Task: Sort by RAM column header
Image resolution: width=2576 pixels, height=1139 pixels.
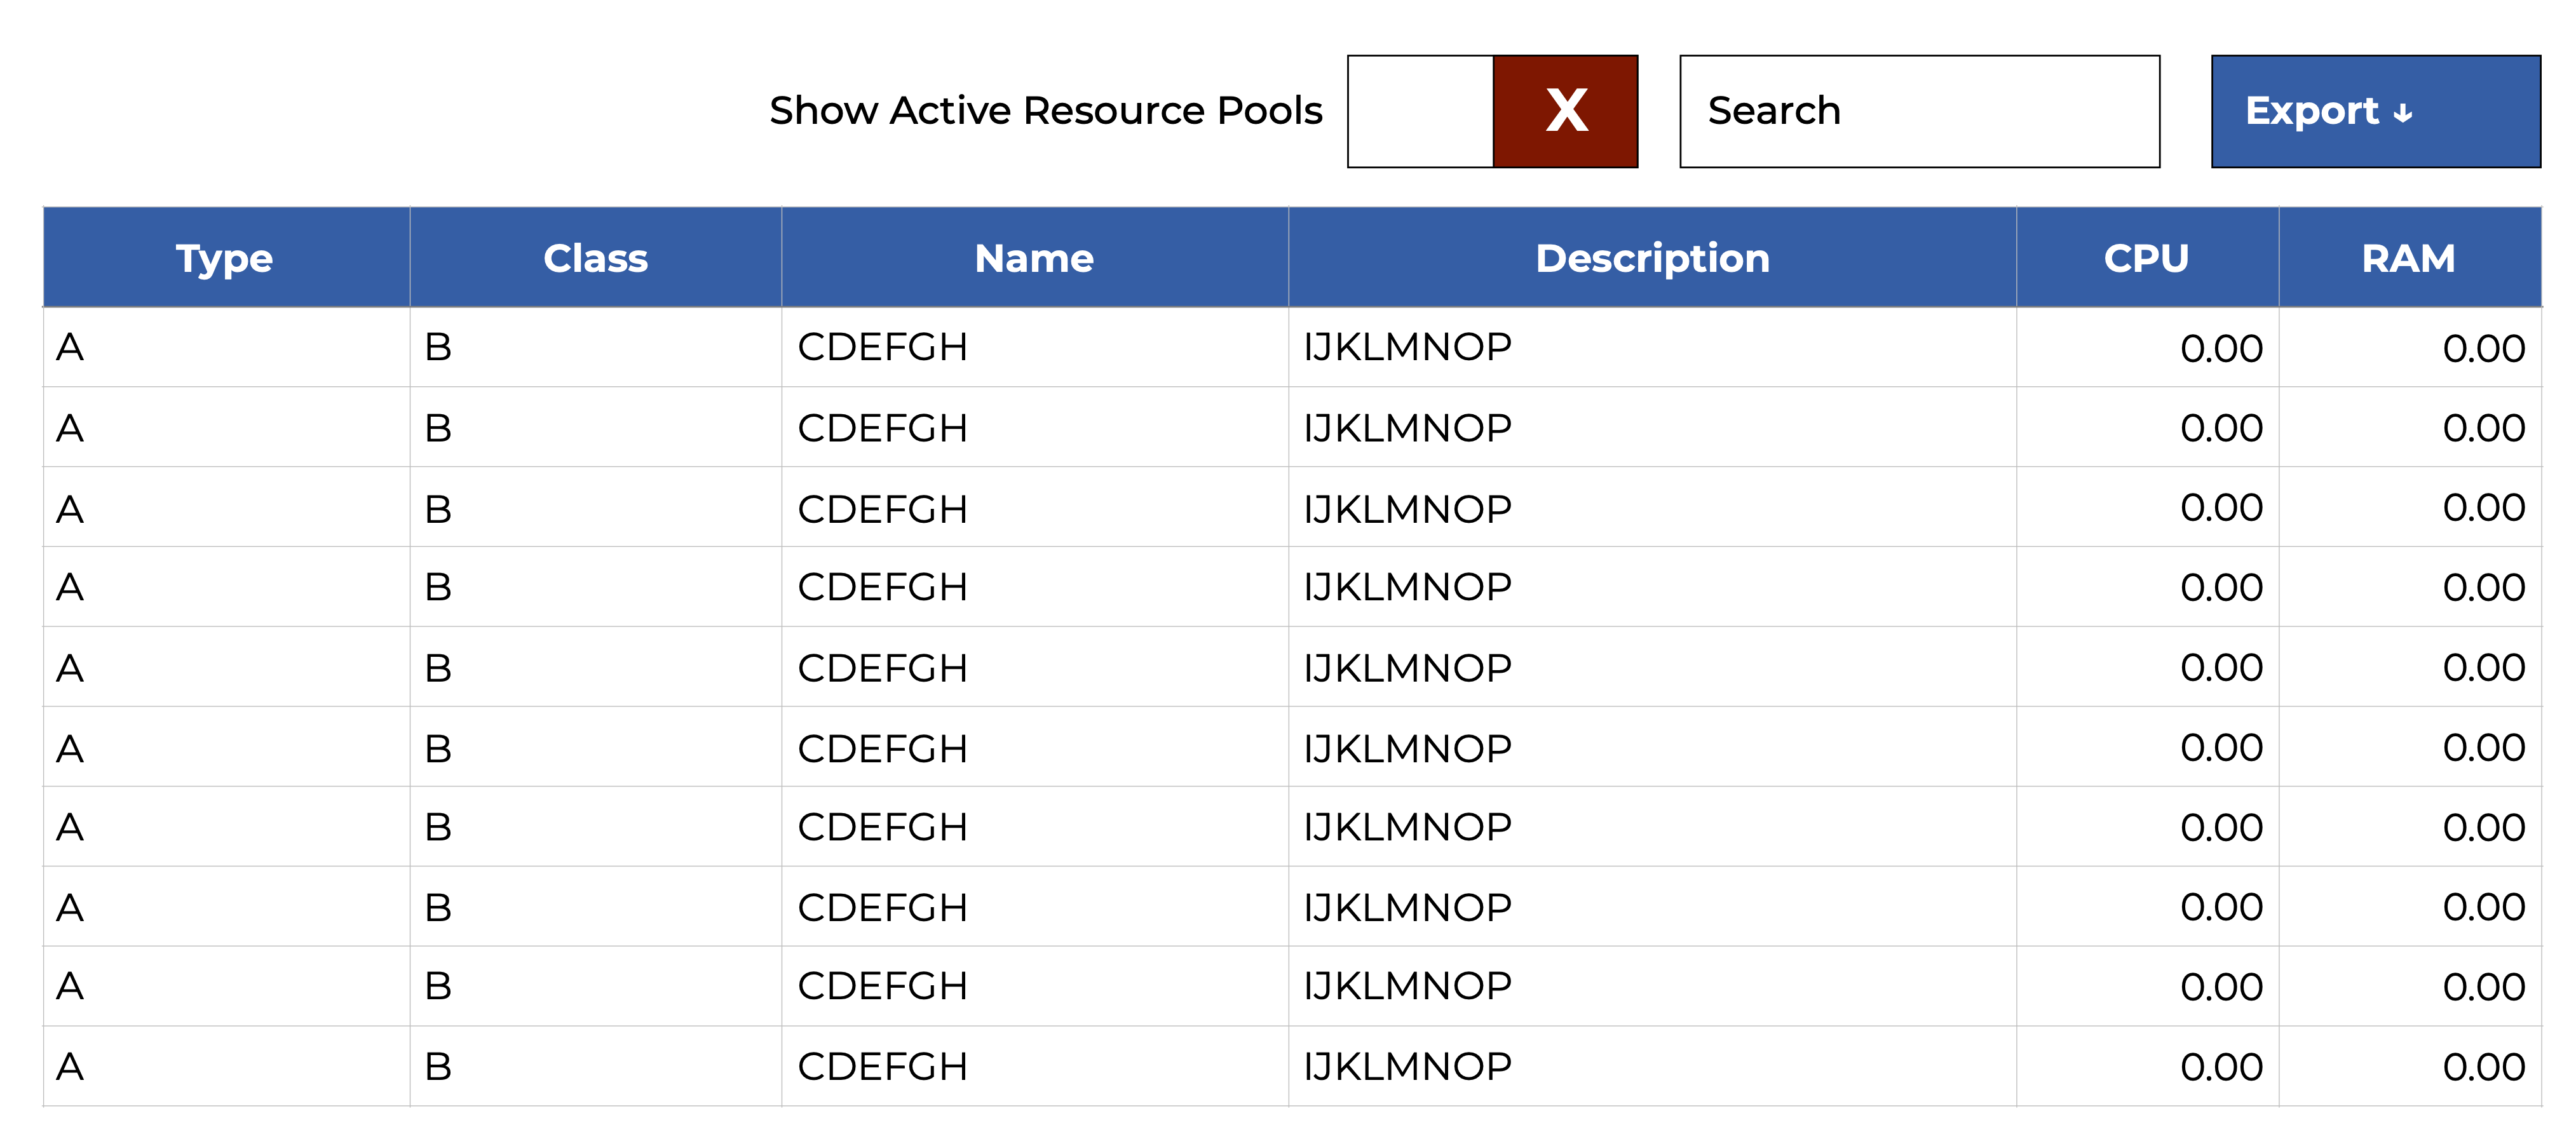Action: point(2408,258)
